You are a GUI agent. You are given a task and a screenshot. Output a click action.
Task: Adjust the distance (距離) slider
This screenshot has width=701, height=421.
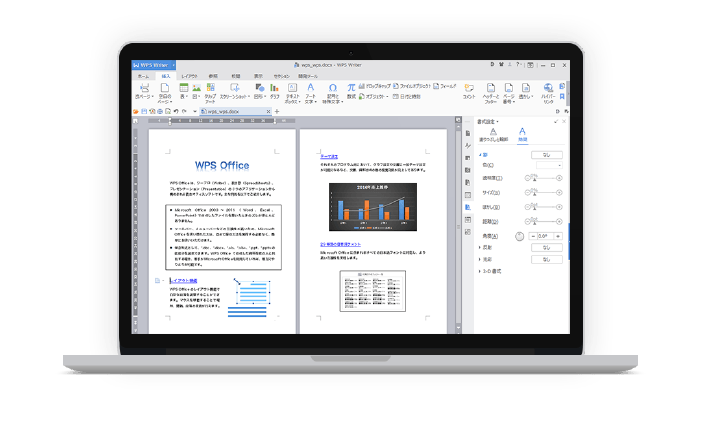[543, 221]
